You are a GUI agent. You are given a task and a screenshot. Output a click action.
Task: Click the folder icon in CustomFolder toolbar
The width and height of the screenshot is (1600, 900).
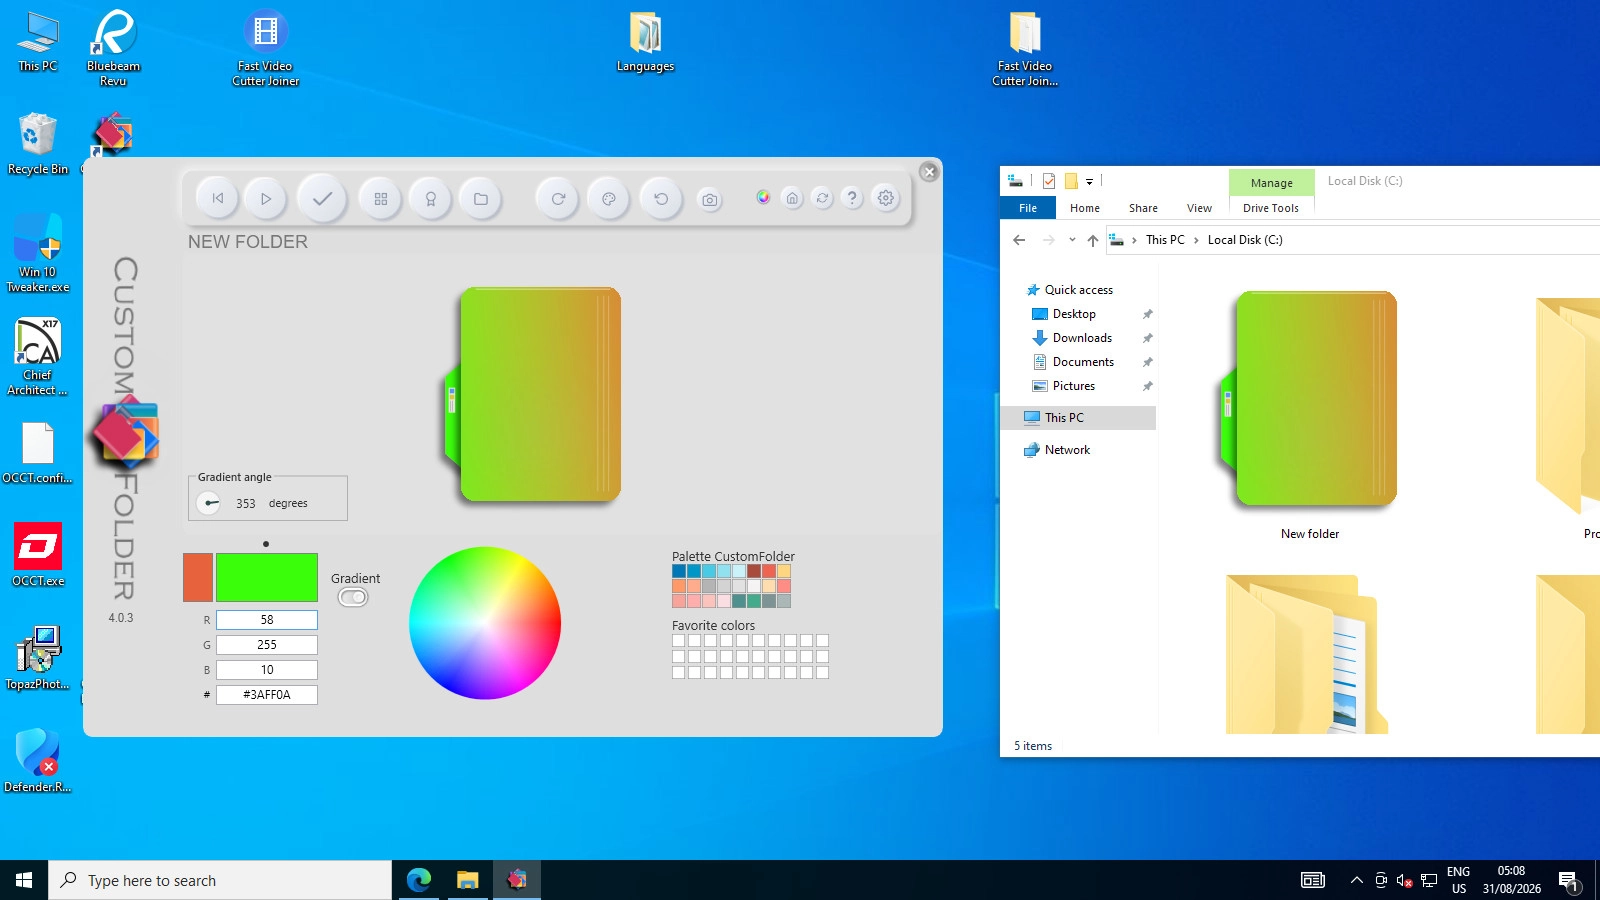pyautogui.click(x=481, y=198)
